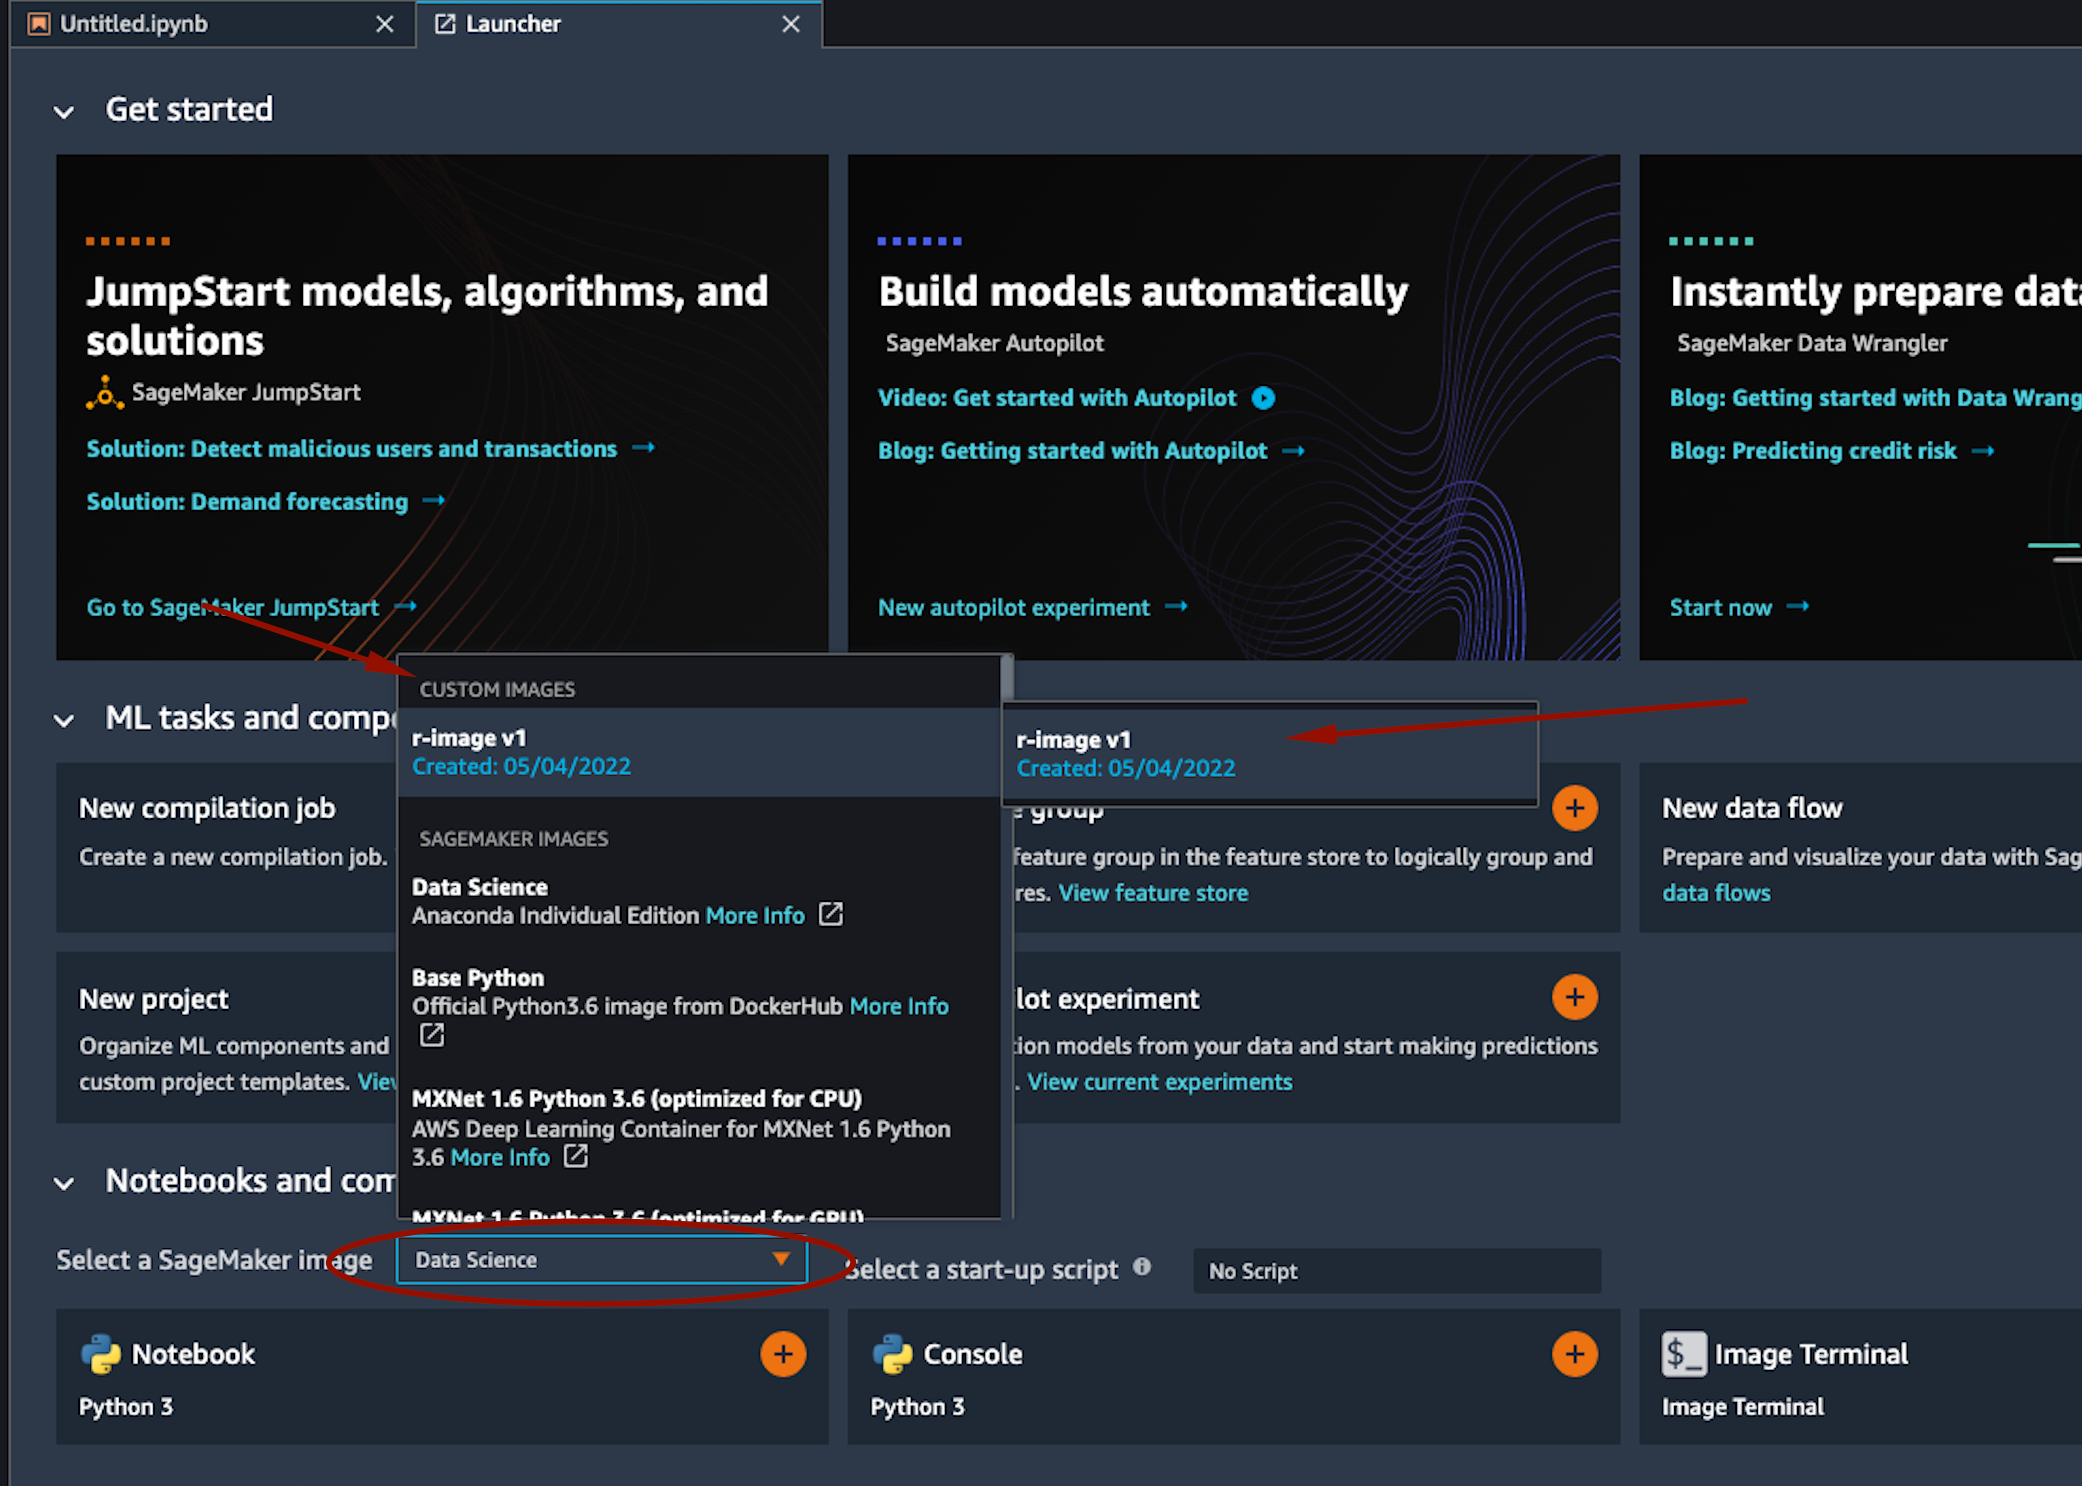Click the play icon next to Autopilot video link
Viewport: 2082px width, 1486px height.
click(1264, 398)
